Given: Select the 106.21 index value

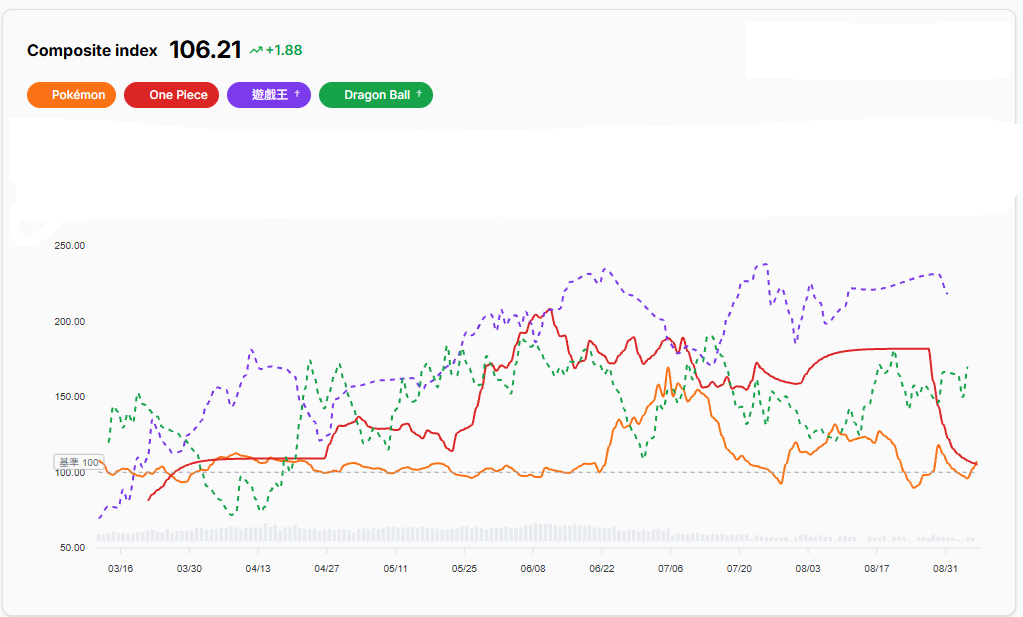Looking at the screenshot, I should (205, 50).
